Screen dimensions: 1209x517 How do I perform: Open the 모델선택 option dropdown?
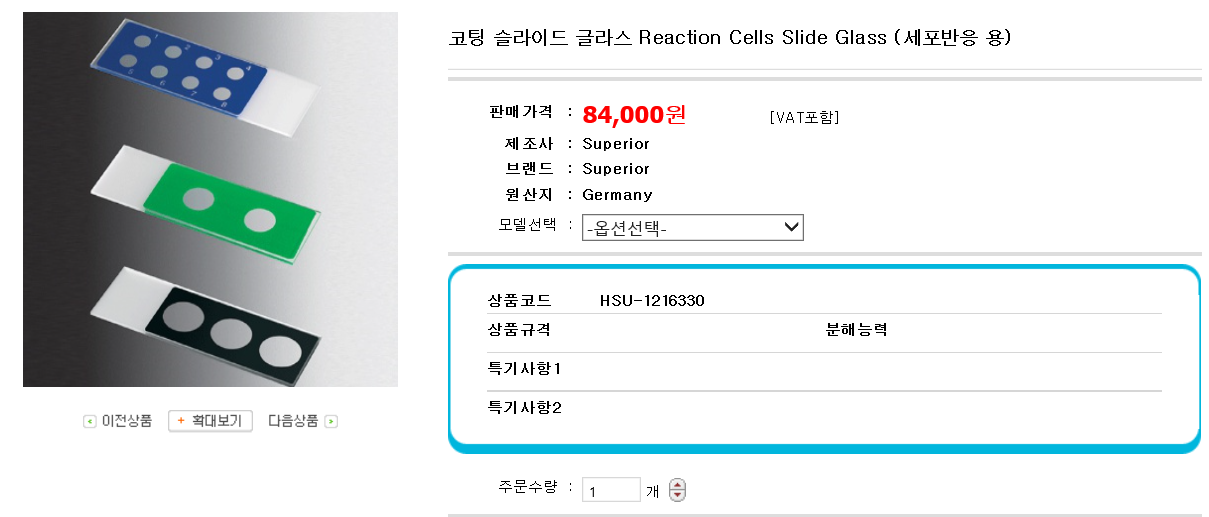pyautogui.click(x=693, y=228)
